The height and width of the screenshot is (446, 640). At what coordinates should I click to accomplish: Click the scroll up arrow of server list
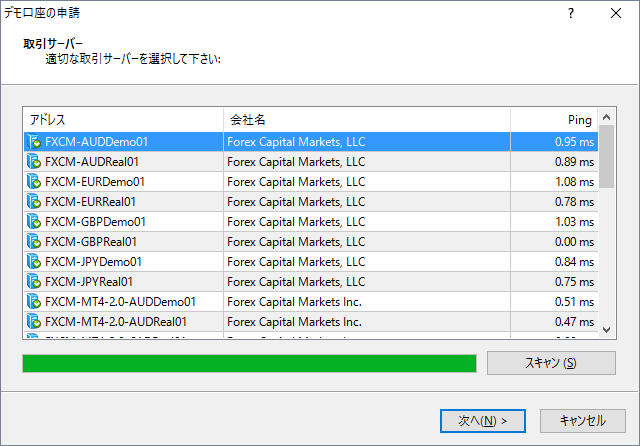point(607,117)
